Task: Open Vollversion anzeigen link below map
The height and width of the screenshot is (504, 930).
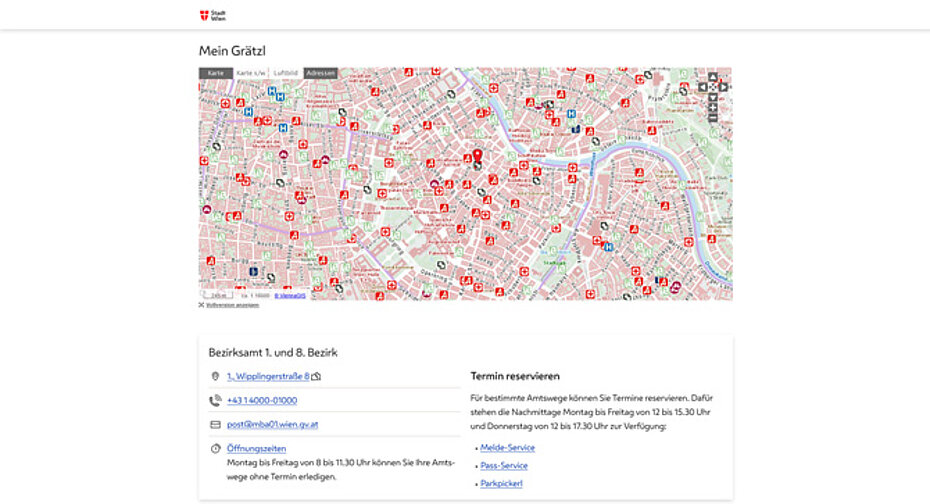Action: click(231, 305)
